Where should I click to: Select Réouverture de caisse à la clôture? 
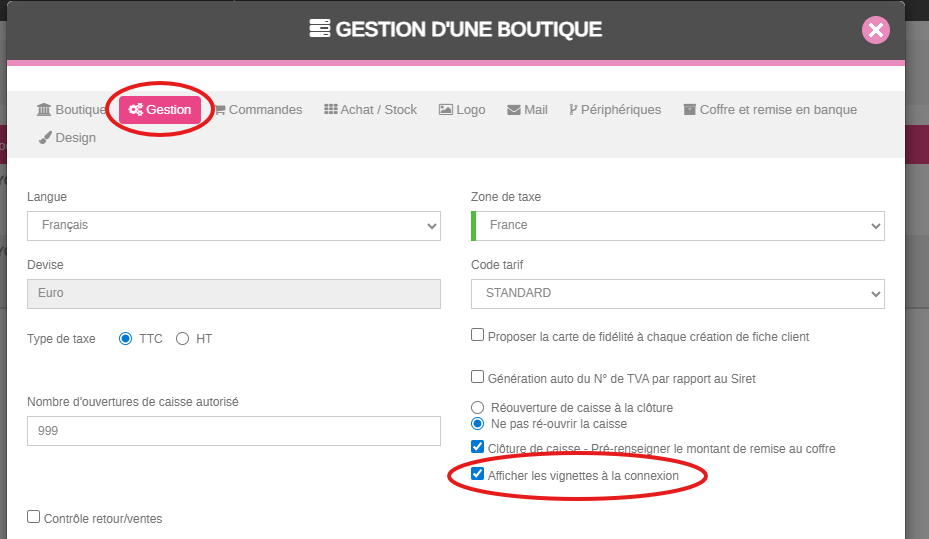point(478,407)
